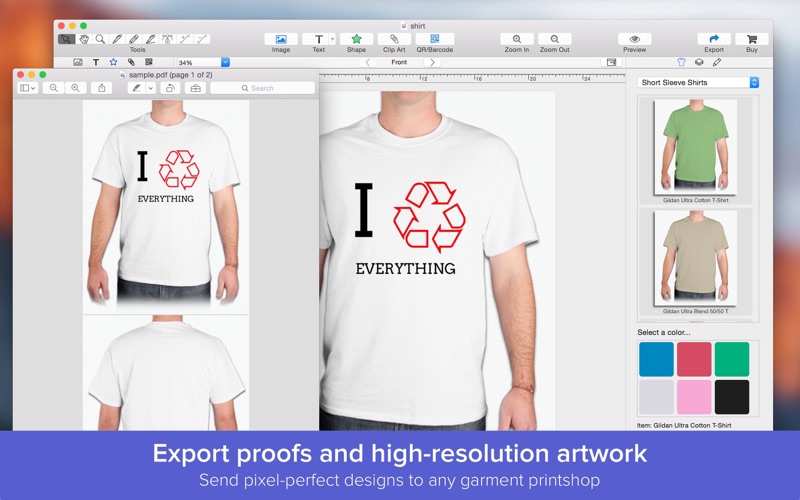Image resolution: width=800 pixels, height=500 pixels.
Task: Switch to the layers tab
Action: [x=699, y=62]
